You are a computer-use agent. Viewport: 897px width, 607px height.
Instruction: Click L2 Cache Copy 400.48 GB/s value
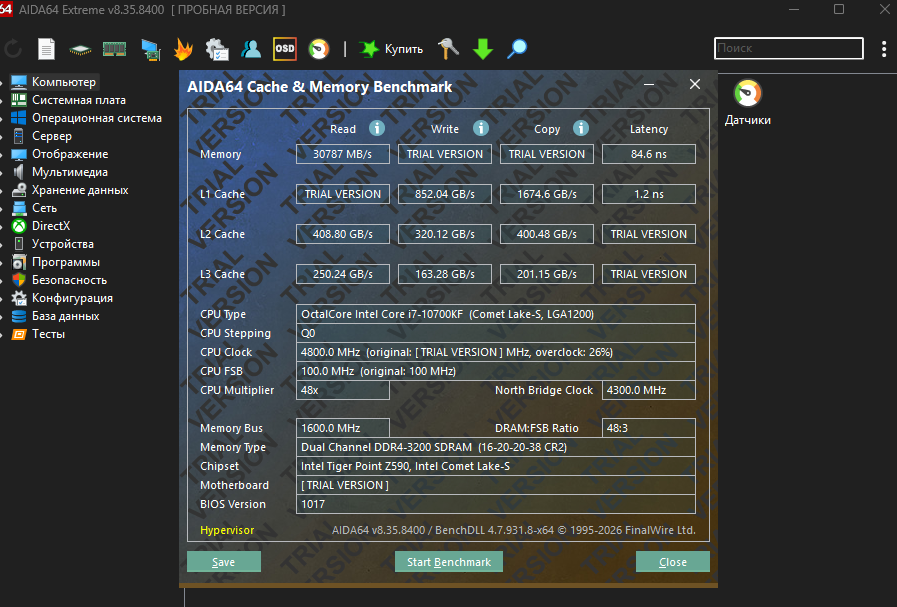point(547,234)
